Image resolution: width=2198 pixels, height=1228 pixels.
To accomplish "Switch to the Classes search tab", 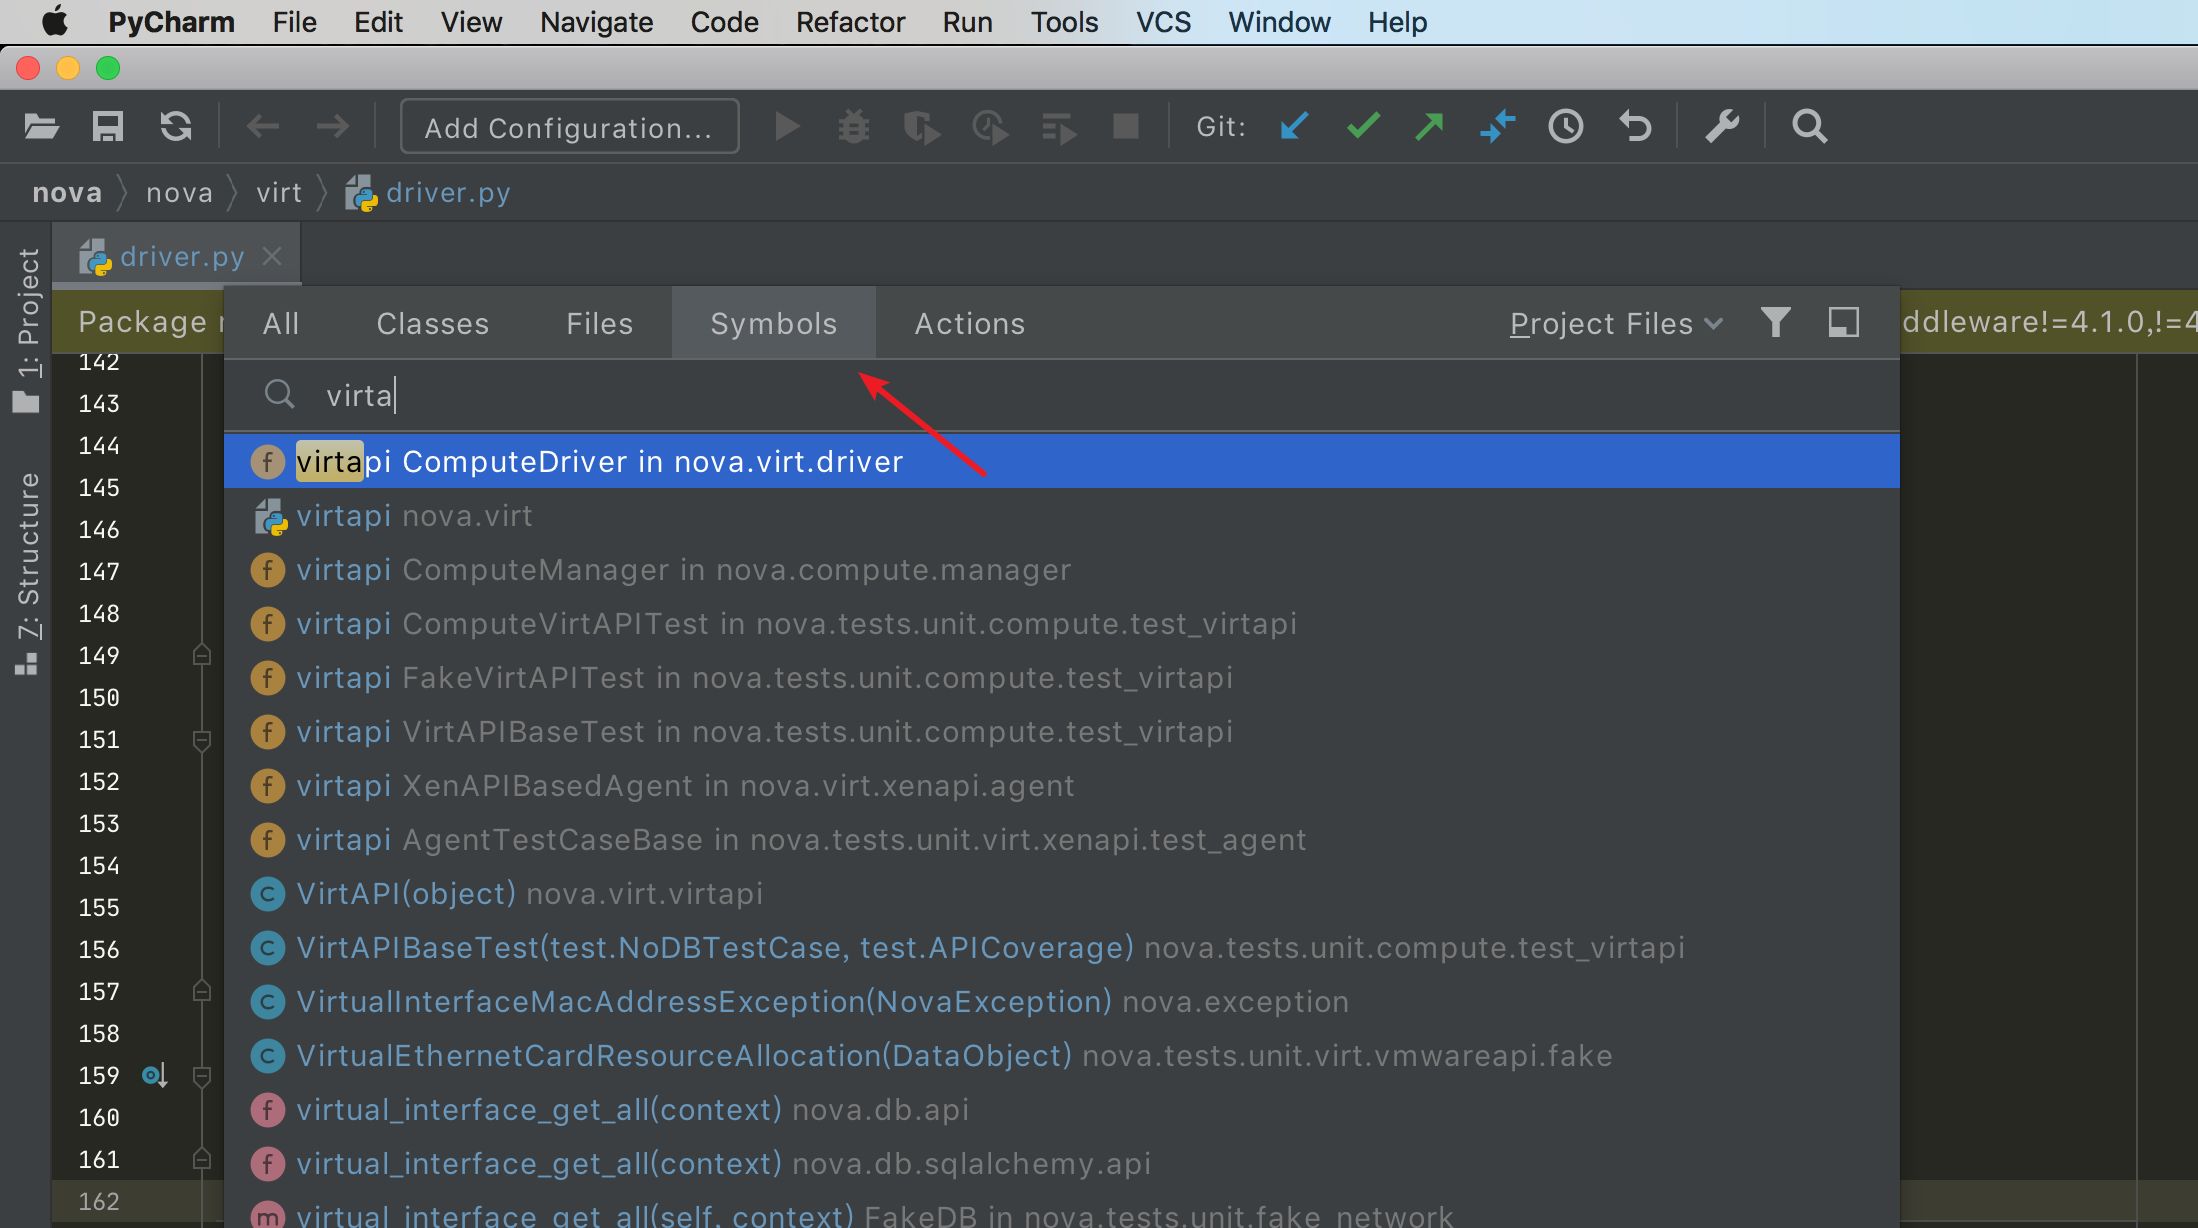I will pos(432,324).
